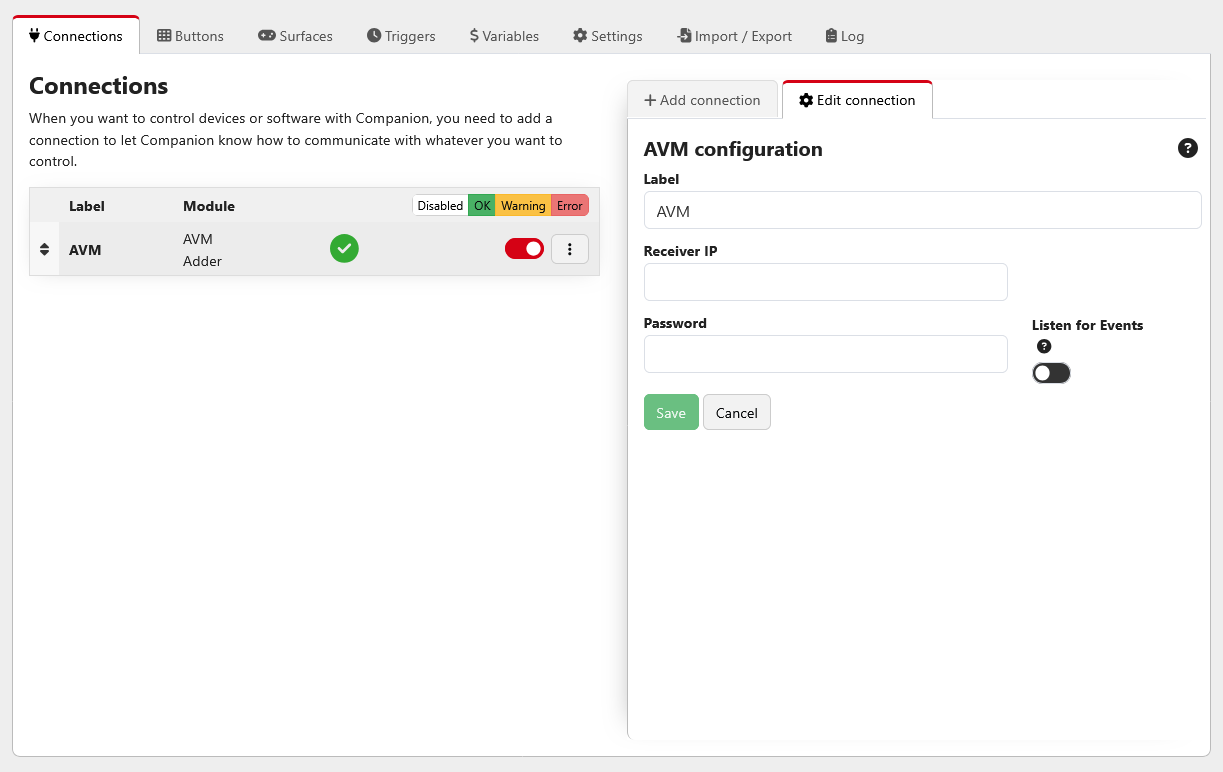Go to the Variables tab

coord(504,36)
